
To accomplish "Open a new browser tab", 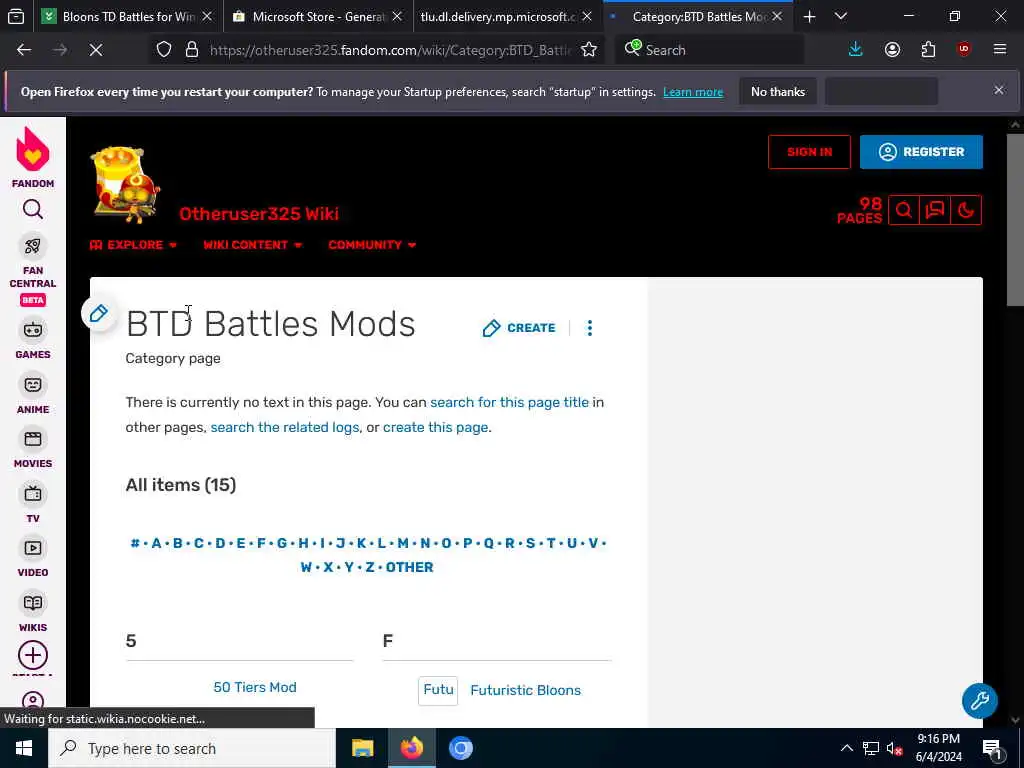I will 810,17.
